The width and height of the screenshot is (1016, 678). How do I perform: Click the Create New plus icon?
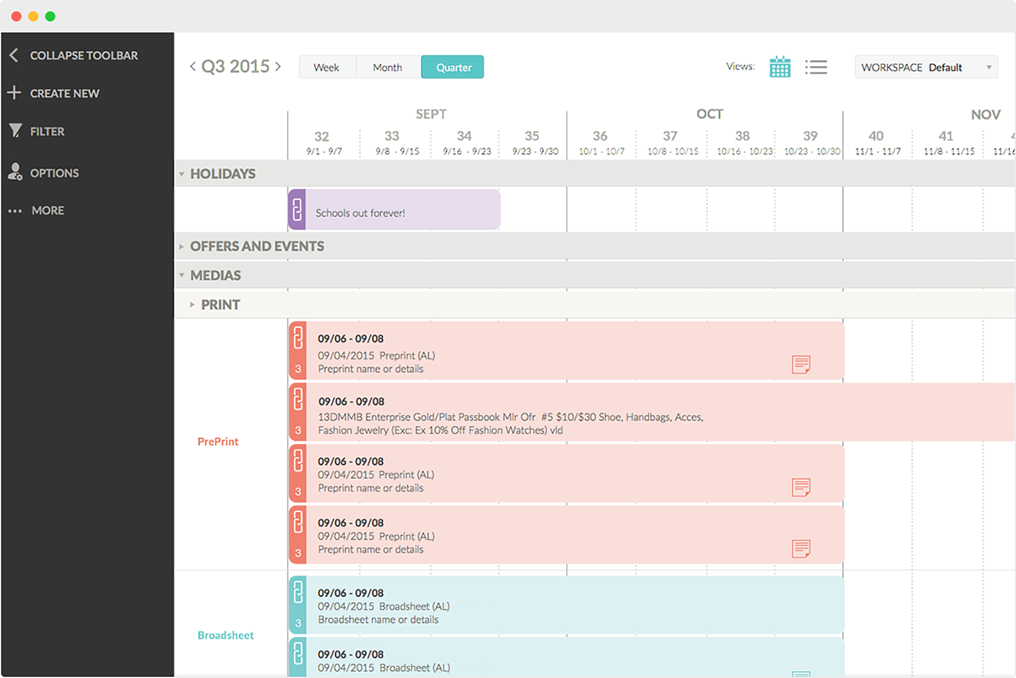14,93
